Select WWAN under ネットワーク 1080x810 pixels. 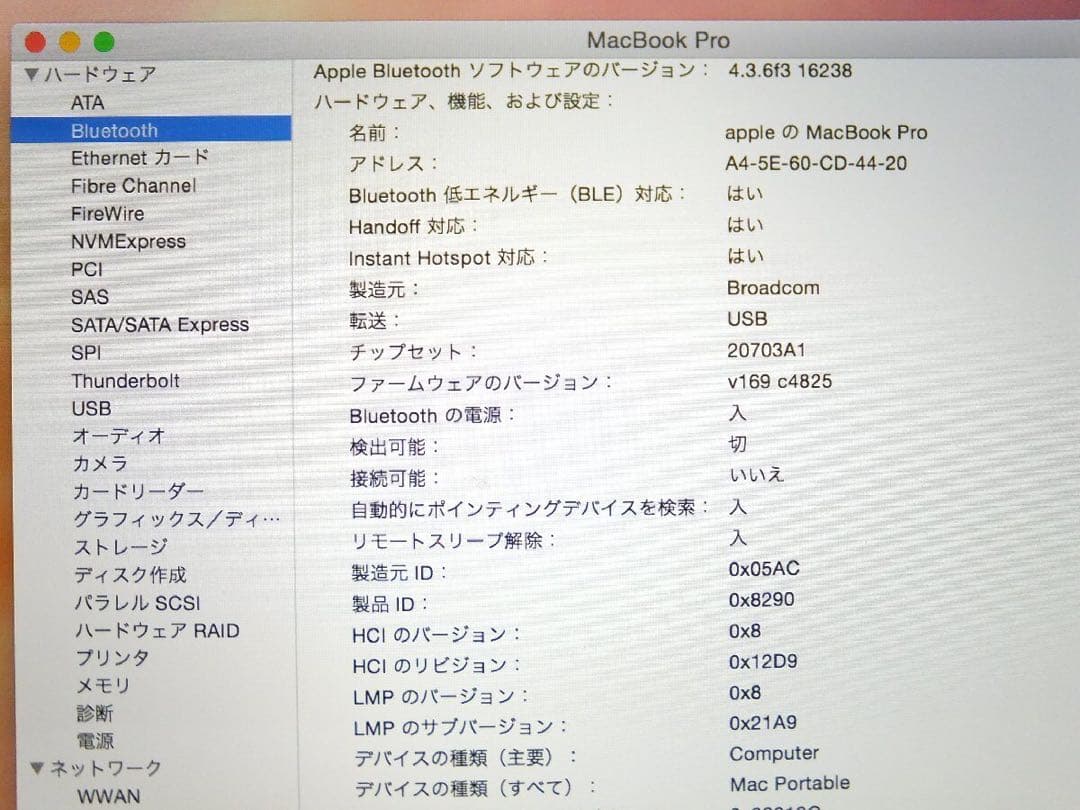pos(109,796)
